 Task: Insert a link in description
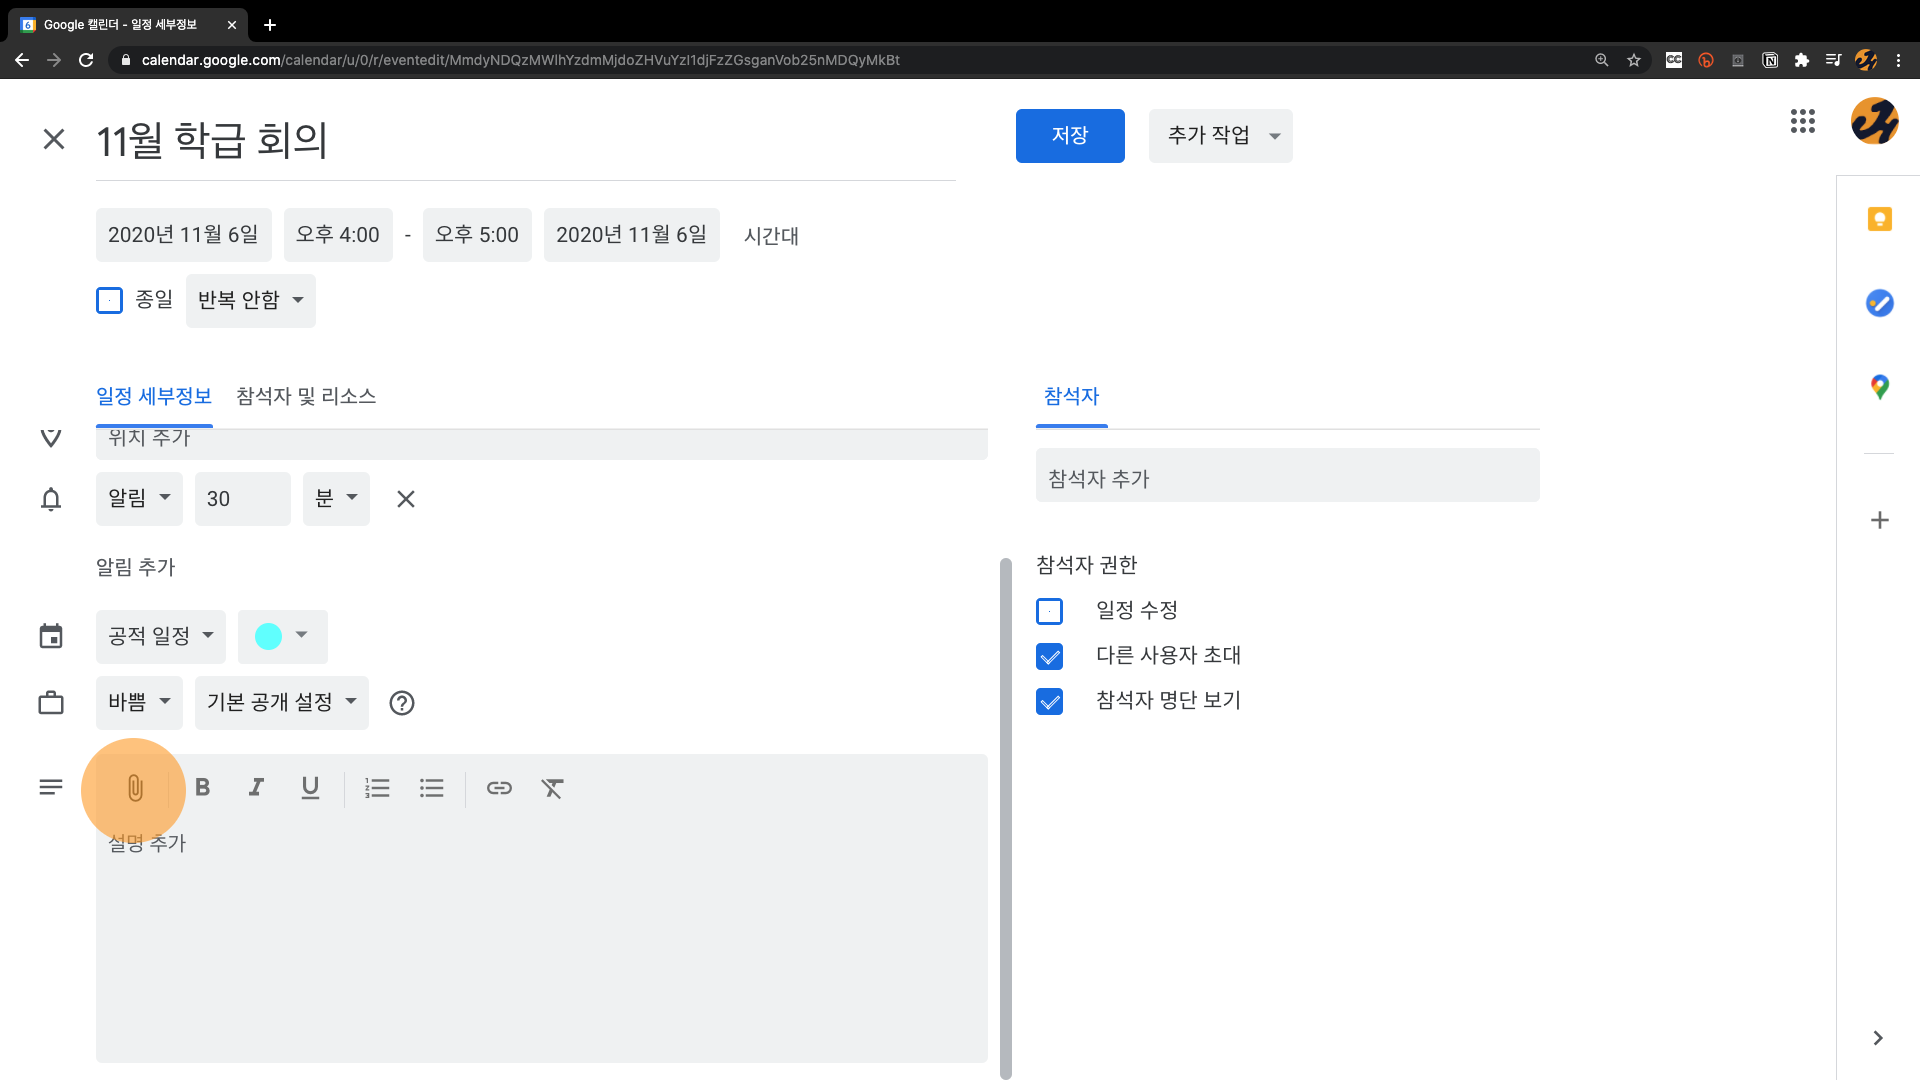pyautogui.click(x=499, y=788)
